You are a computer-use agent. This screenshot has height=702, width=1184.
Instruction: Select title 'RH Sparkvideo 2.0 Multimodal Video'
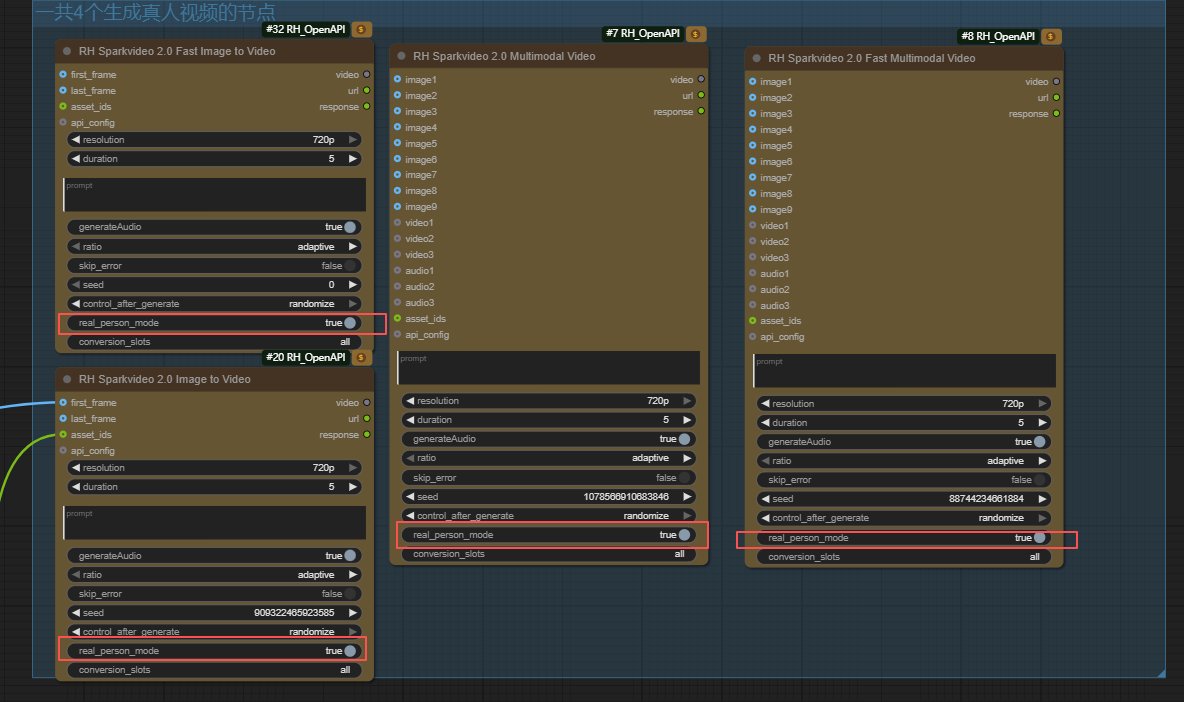[504, 56]
